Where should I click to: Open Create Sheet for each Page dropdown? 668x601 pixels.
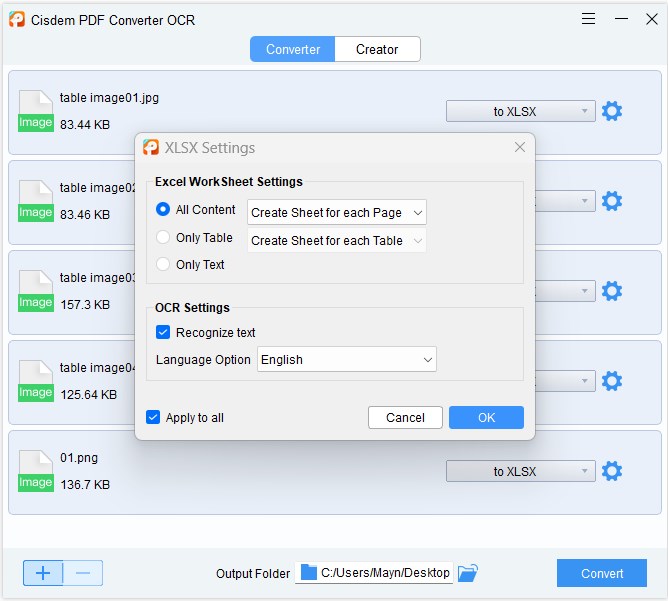coord(337,212)
